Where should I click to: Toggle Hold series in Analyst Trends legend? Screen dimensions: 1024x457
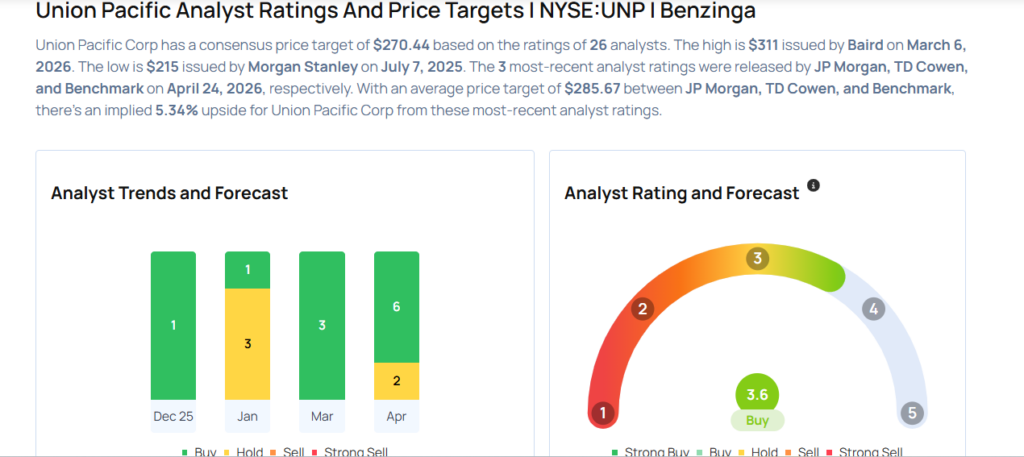point(243,452)
